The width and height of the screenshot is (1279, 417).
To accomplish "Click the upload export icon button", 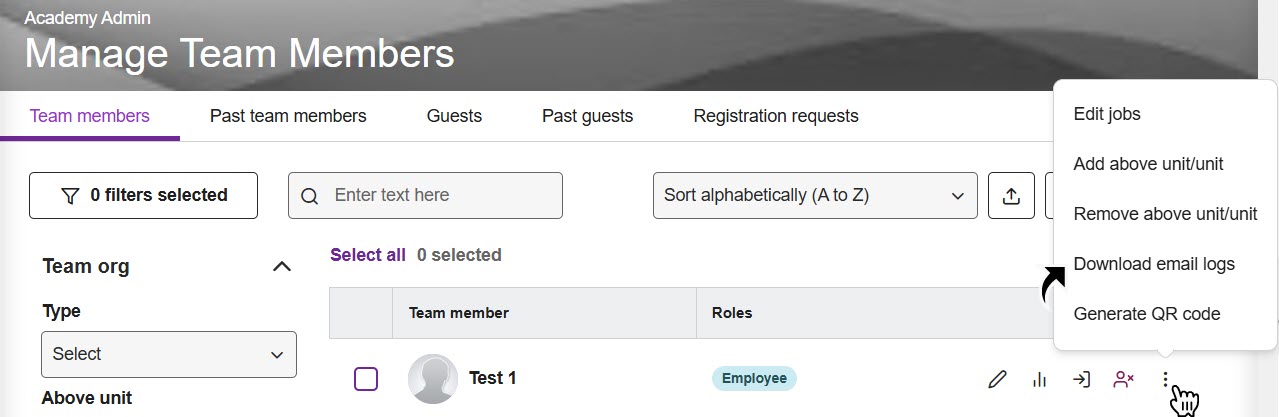I will (x=1011, y=195).
